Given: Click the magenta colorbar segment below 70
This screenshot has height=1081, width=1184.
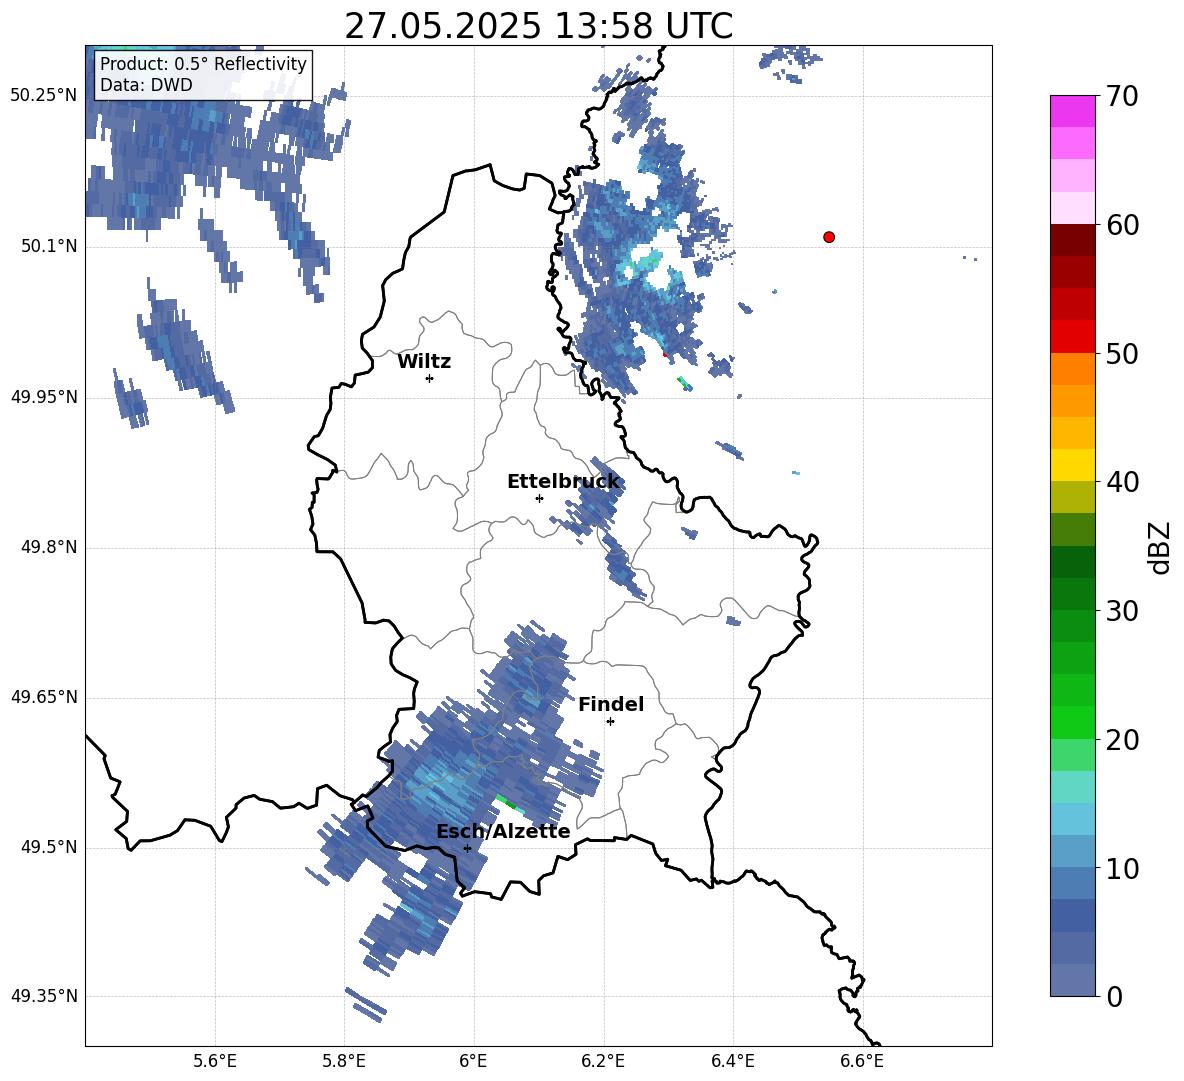Looking at the screenshot, I should [1072, 112].
